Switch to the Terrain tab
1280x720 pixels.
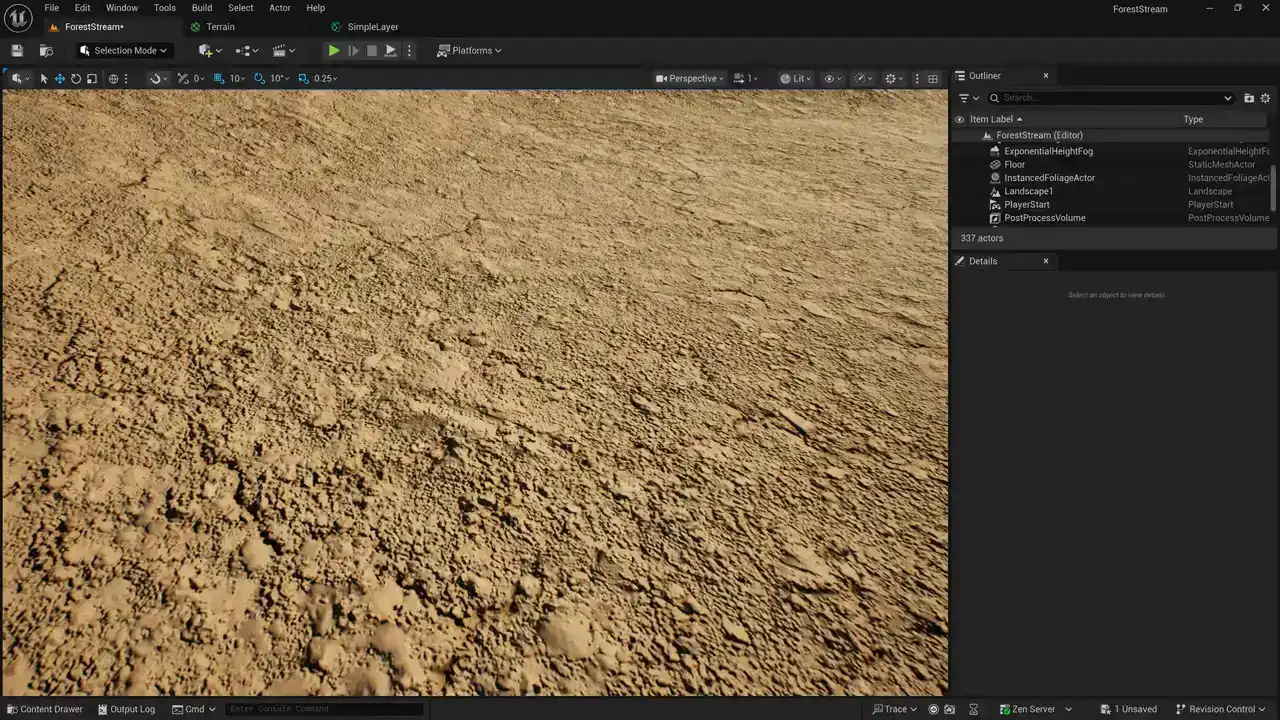(x=220, y=27)
